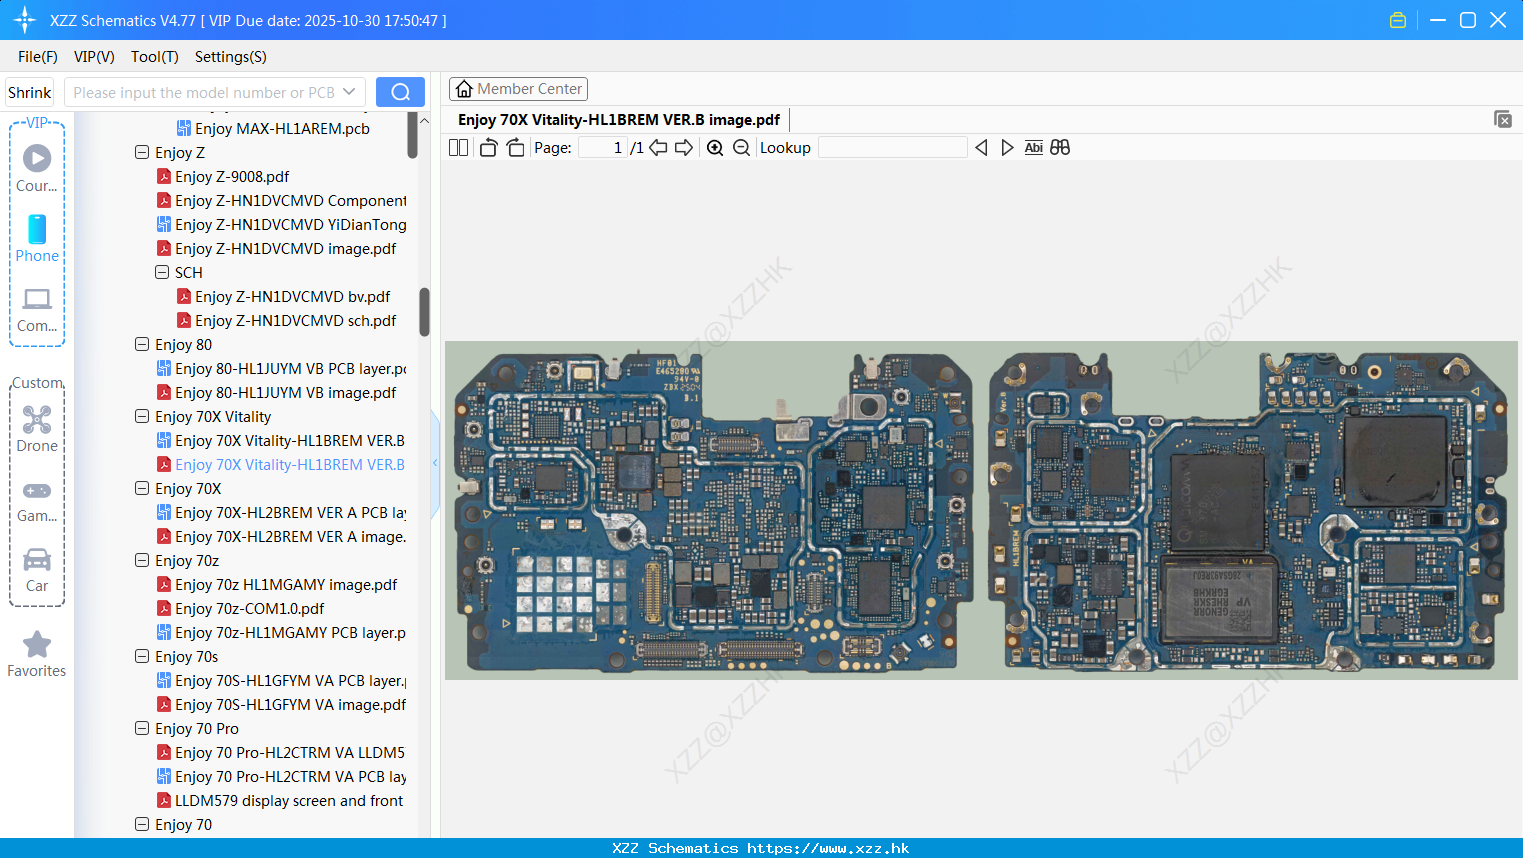The image size is (1523, 858).
Task: Select the Enjoy 70X Vitality image.pdf tab
Action: point(619,120)
